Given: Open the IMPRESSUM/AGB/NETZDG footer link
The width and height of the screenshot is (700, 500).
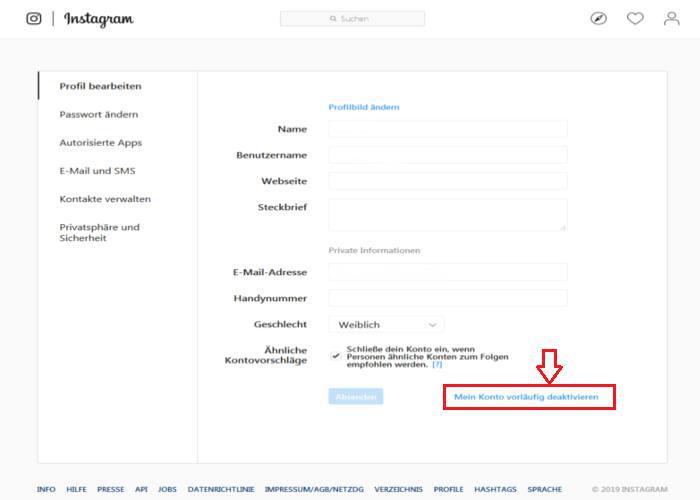Looking at the screenshot, I should tap(314, 489).
